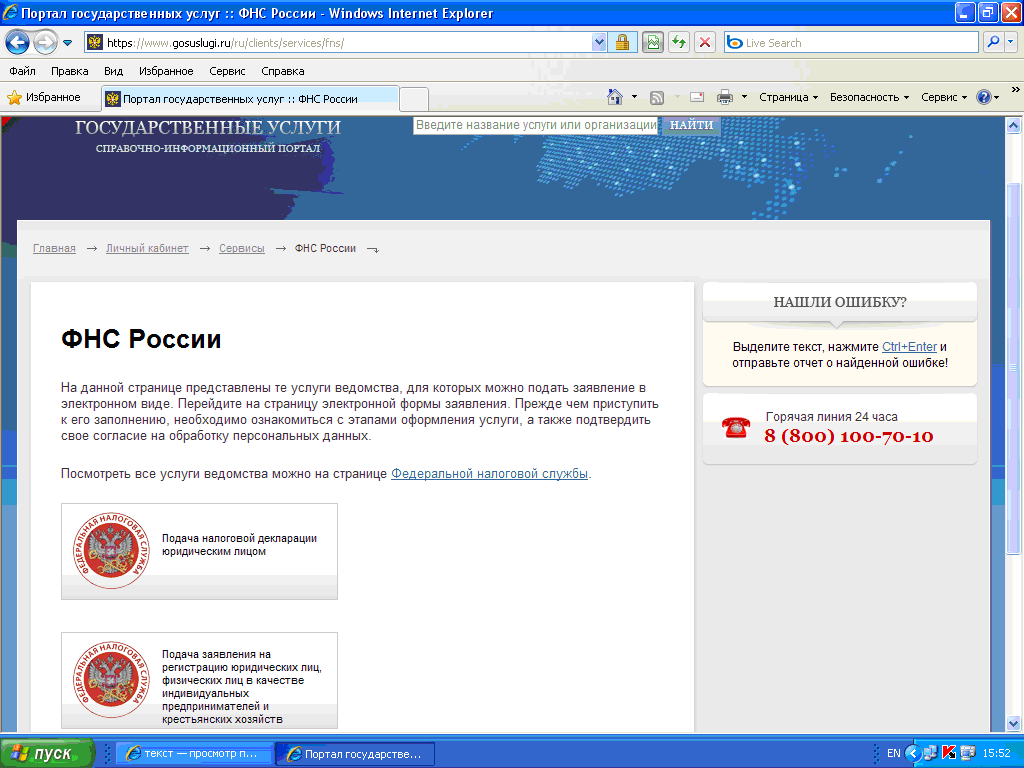
Task: Click the service search input field
Action: click(535, 125)
